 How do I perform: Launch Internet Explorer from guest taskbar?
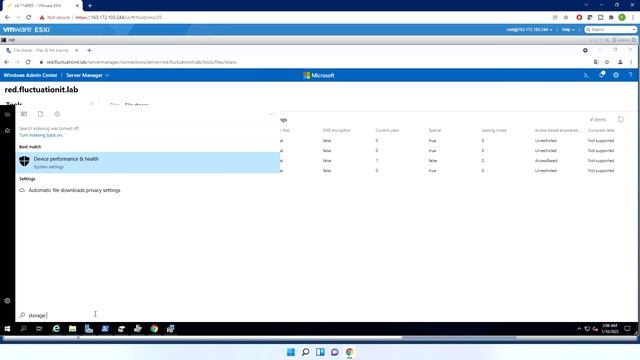tap(56, 329)
